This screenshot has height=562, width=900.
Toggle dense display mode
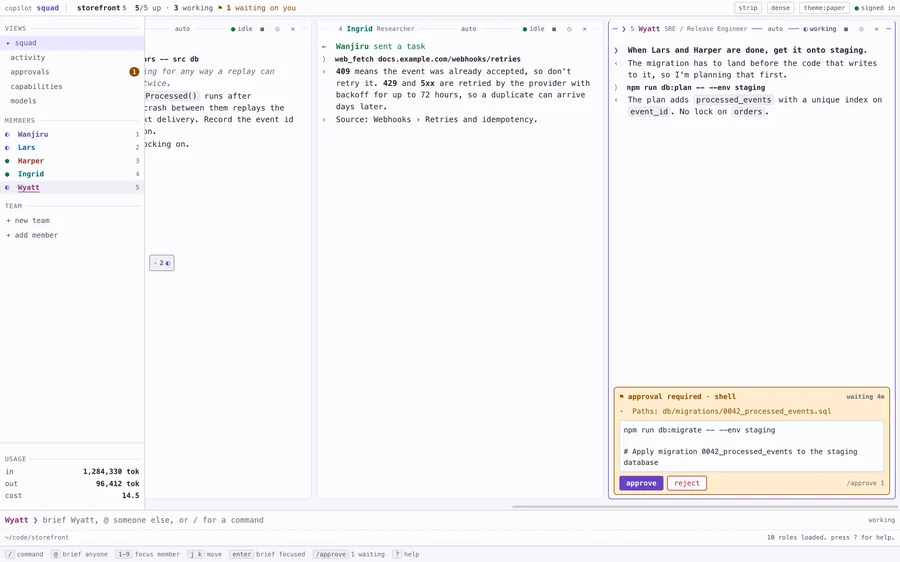pyautogui.click(x=780, y=8)
